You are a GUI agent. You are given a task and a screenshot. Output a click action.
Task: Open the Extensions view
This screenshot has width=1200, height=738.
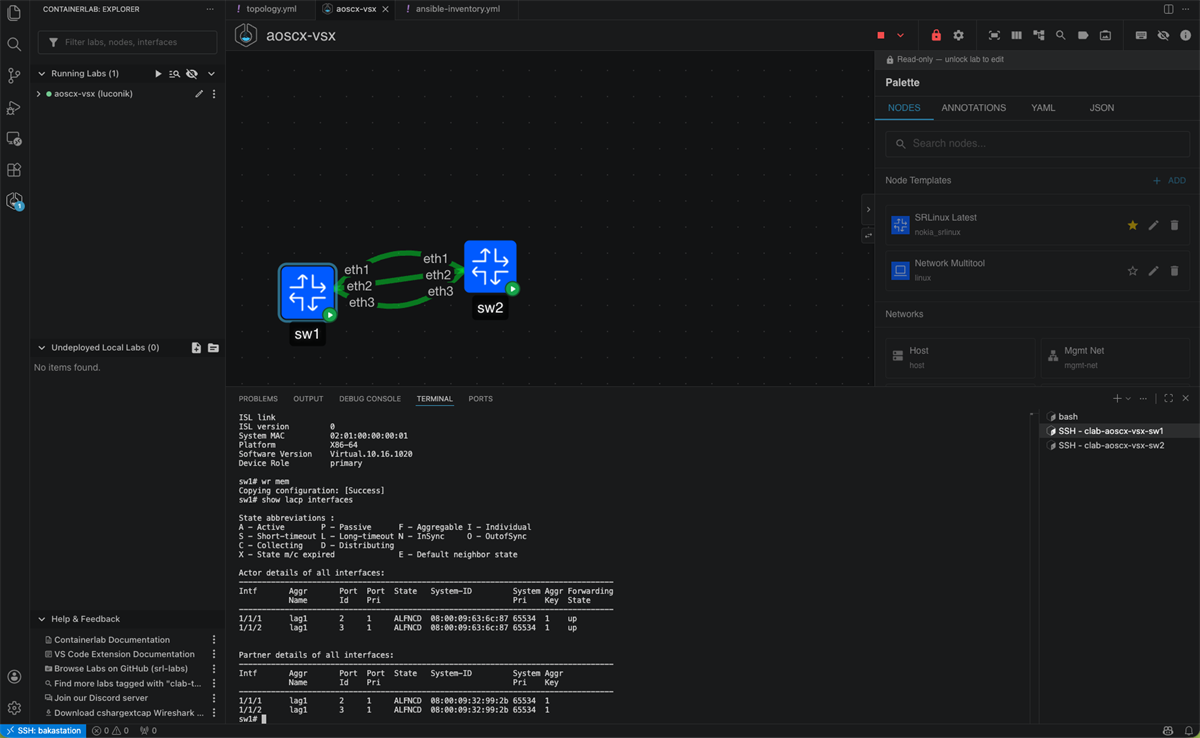coord(14,170)
